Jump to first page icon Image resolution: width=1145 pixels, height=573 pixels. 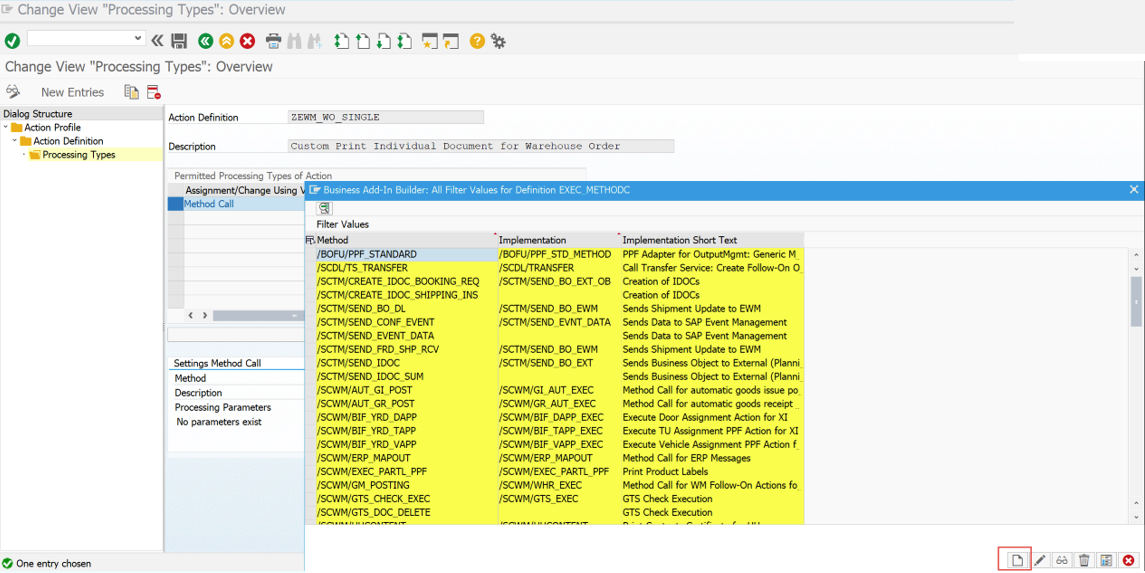[341, 41]
